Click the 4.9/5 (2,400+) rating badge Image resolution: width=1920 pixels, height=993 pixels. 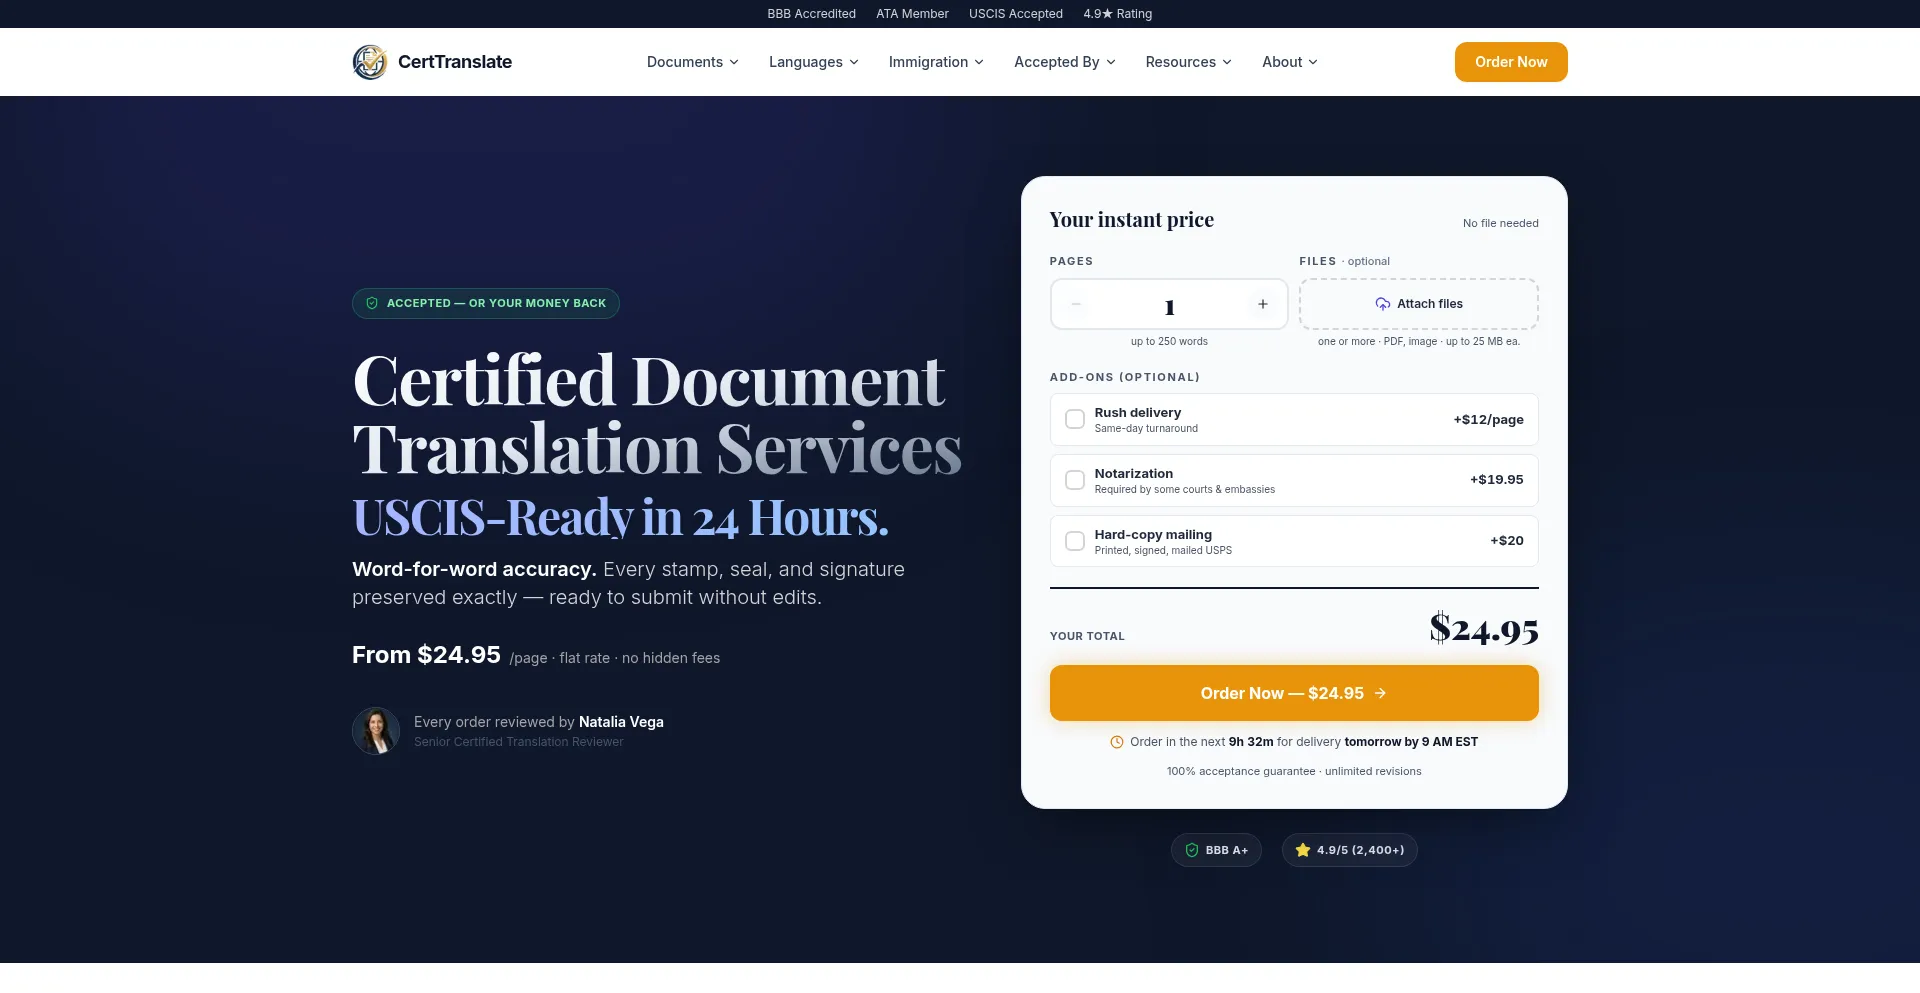pos(1350,850)
